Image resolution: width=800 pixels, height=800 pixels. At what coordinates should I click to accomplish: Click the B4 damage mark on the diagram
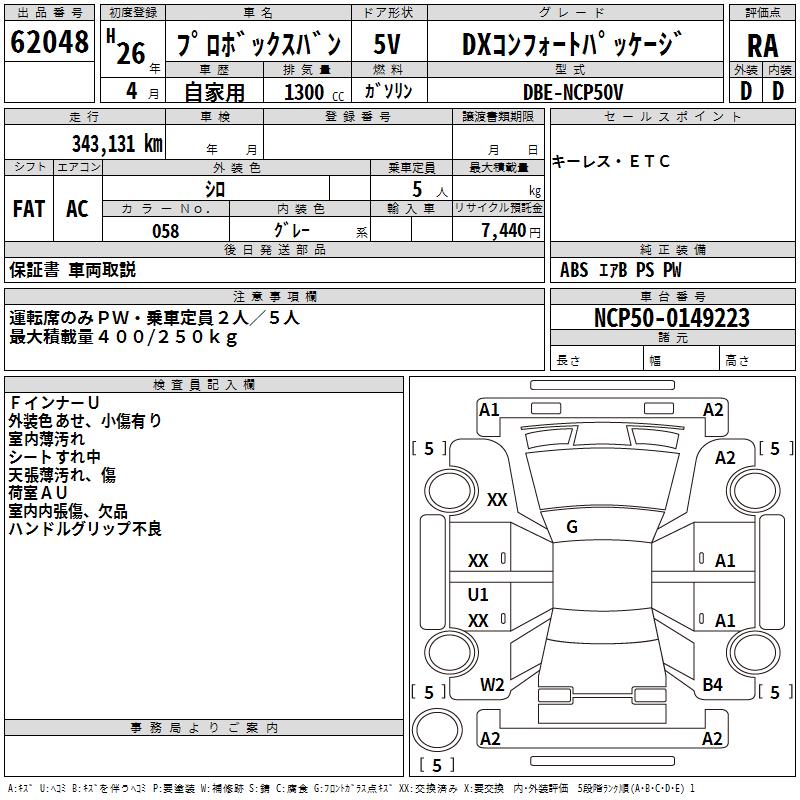pos(712,685)
